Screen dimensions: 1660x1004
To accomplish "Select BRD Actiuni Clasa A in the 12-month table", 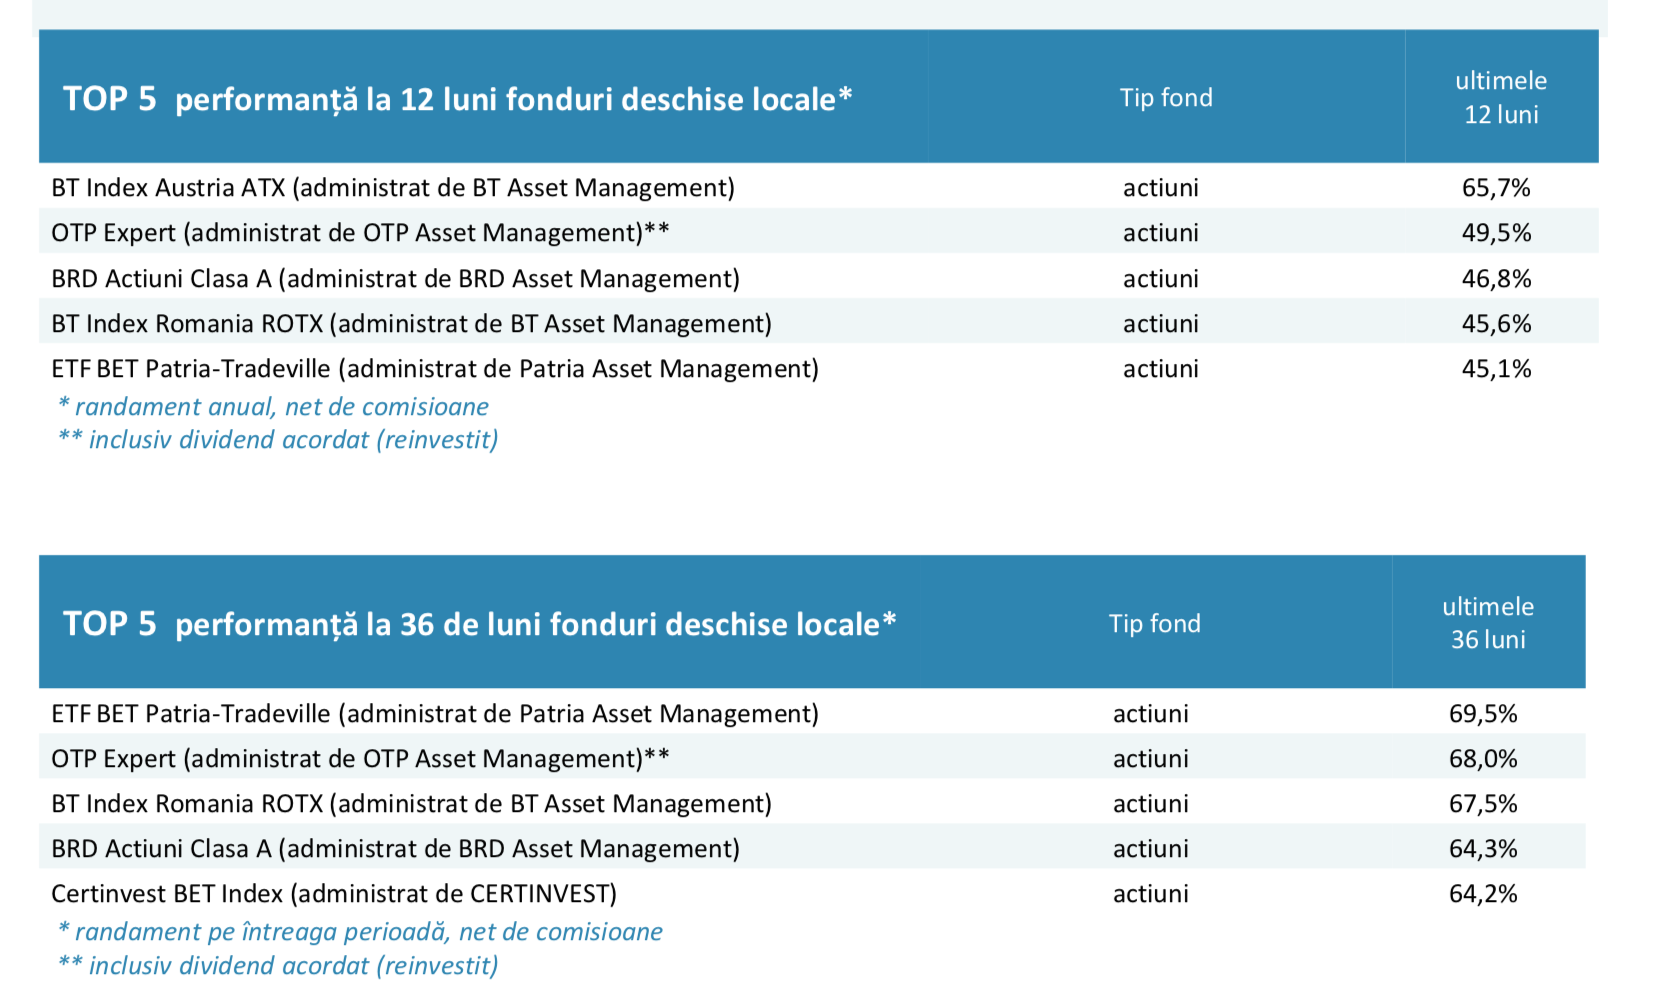I will click(395, 279).
